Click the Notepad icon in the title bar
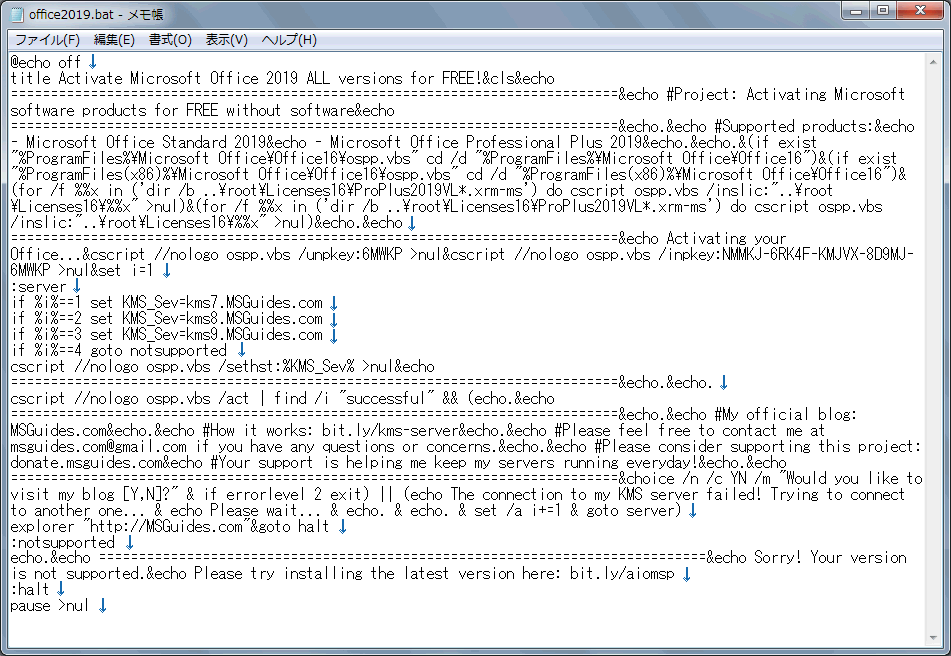951x656 pixels. (17, 13)
